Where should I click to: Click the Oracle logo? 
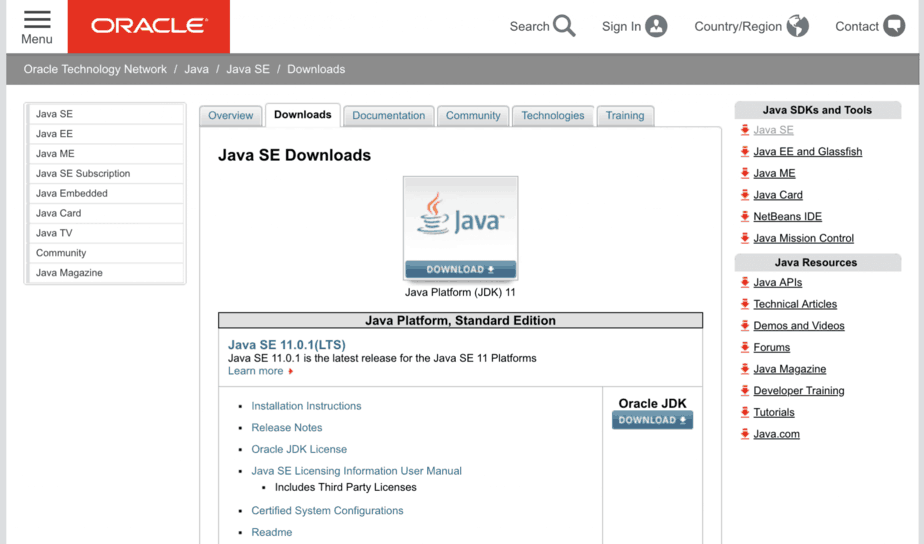tap(148, 26)
